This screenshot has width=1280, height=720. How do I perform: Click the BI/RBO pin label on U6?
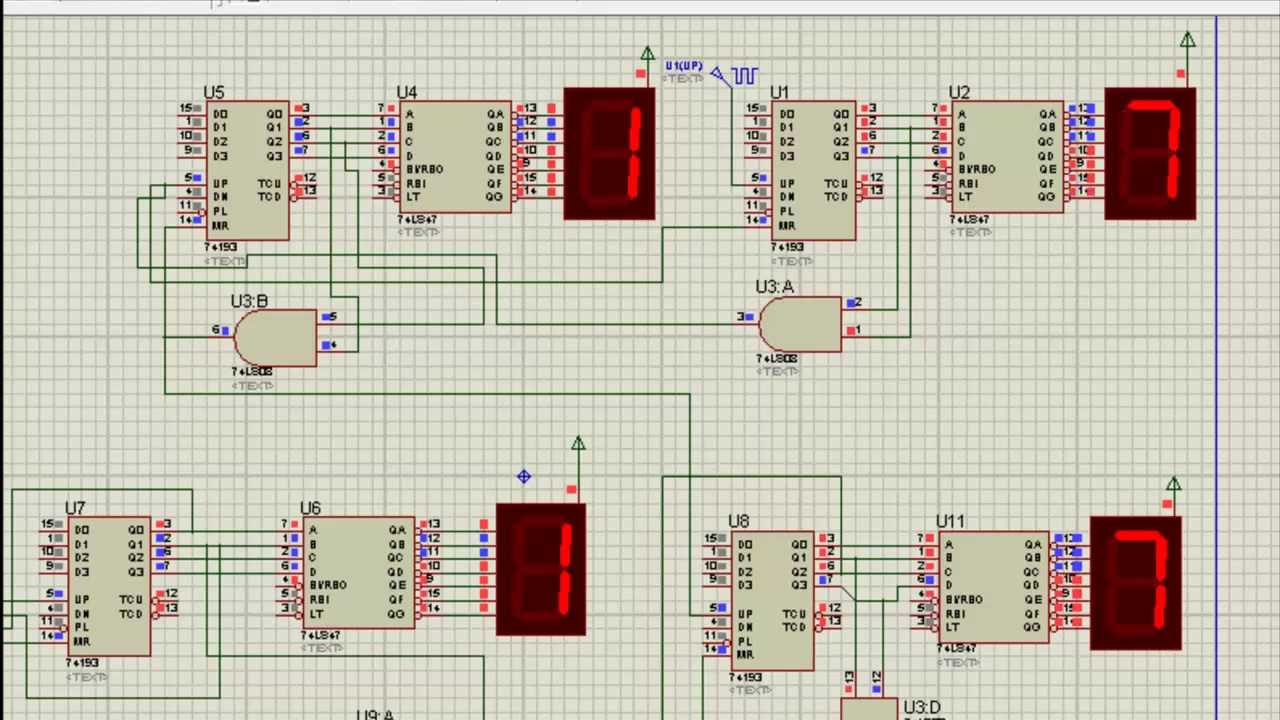click(x=328, y=586)
